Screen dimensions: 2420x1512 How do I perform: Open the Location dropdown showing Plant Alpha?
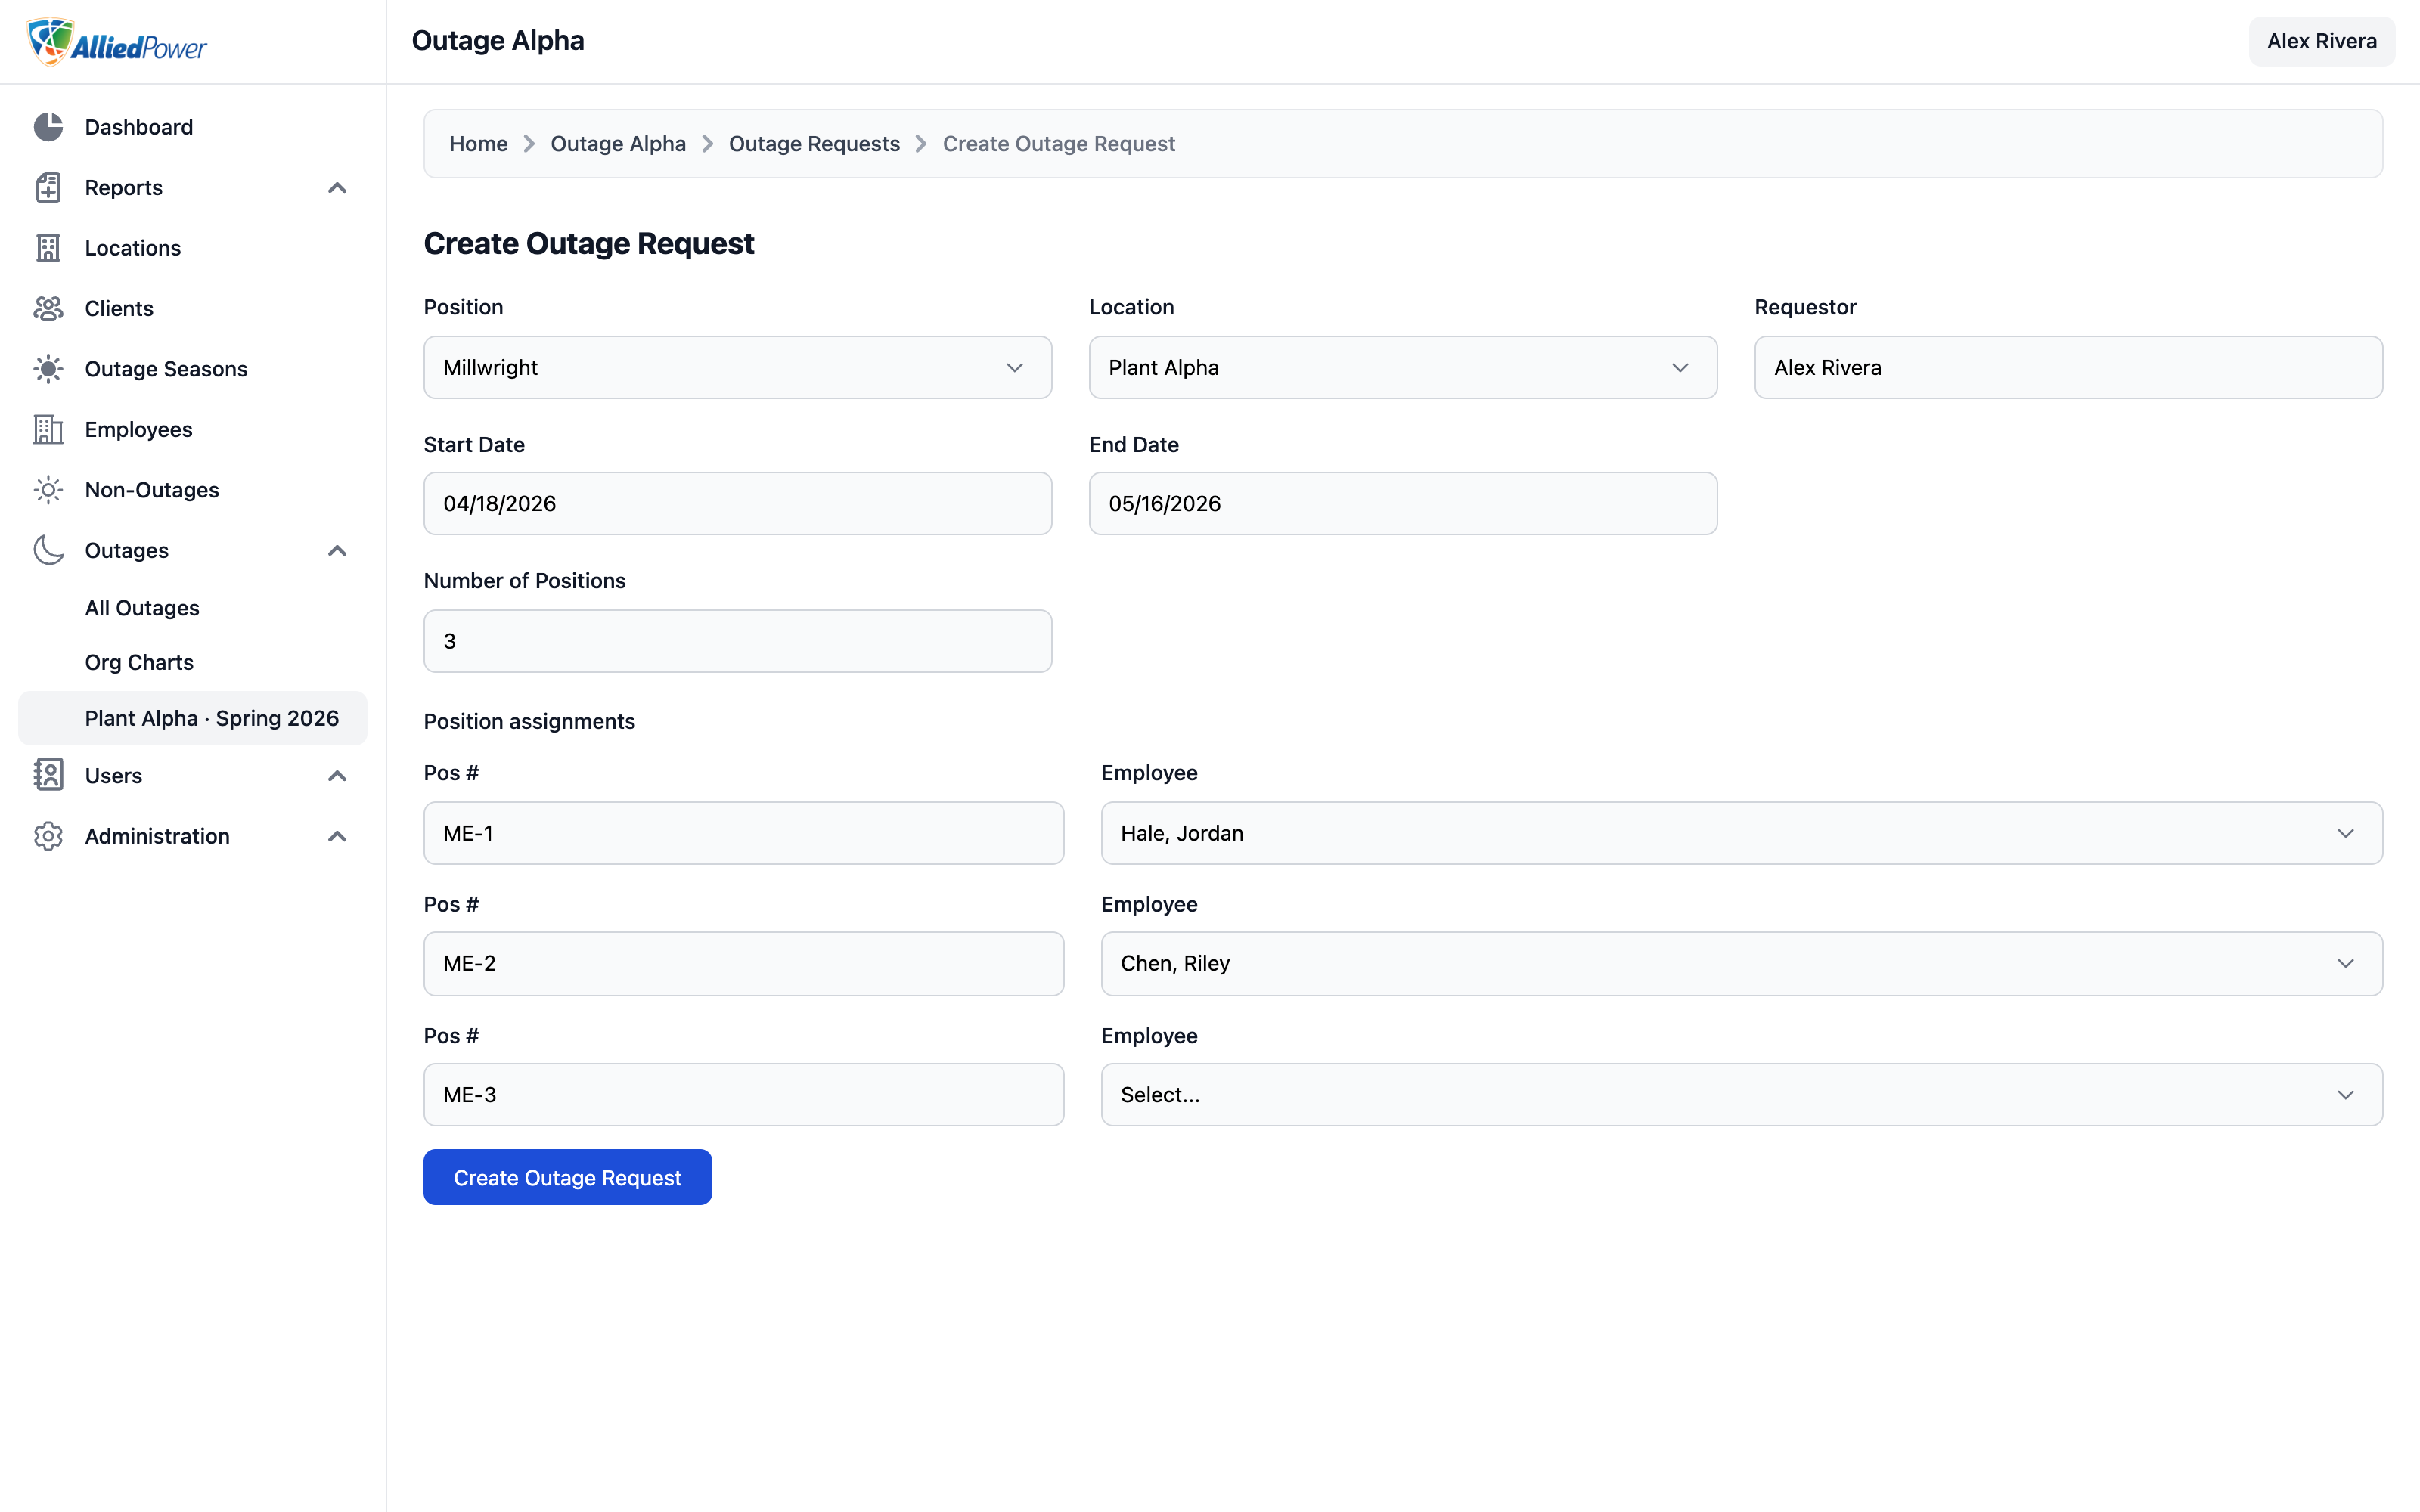[x=1403, y=367]
